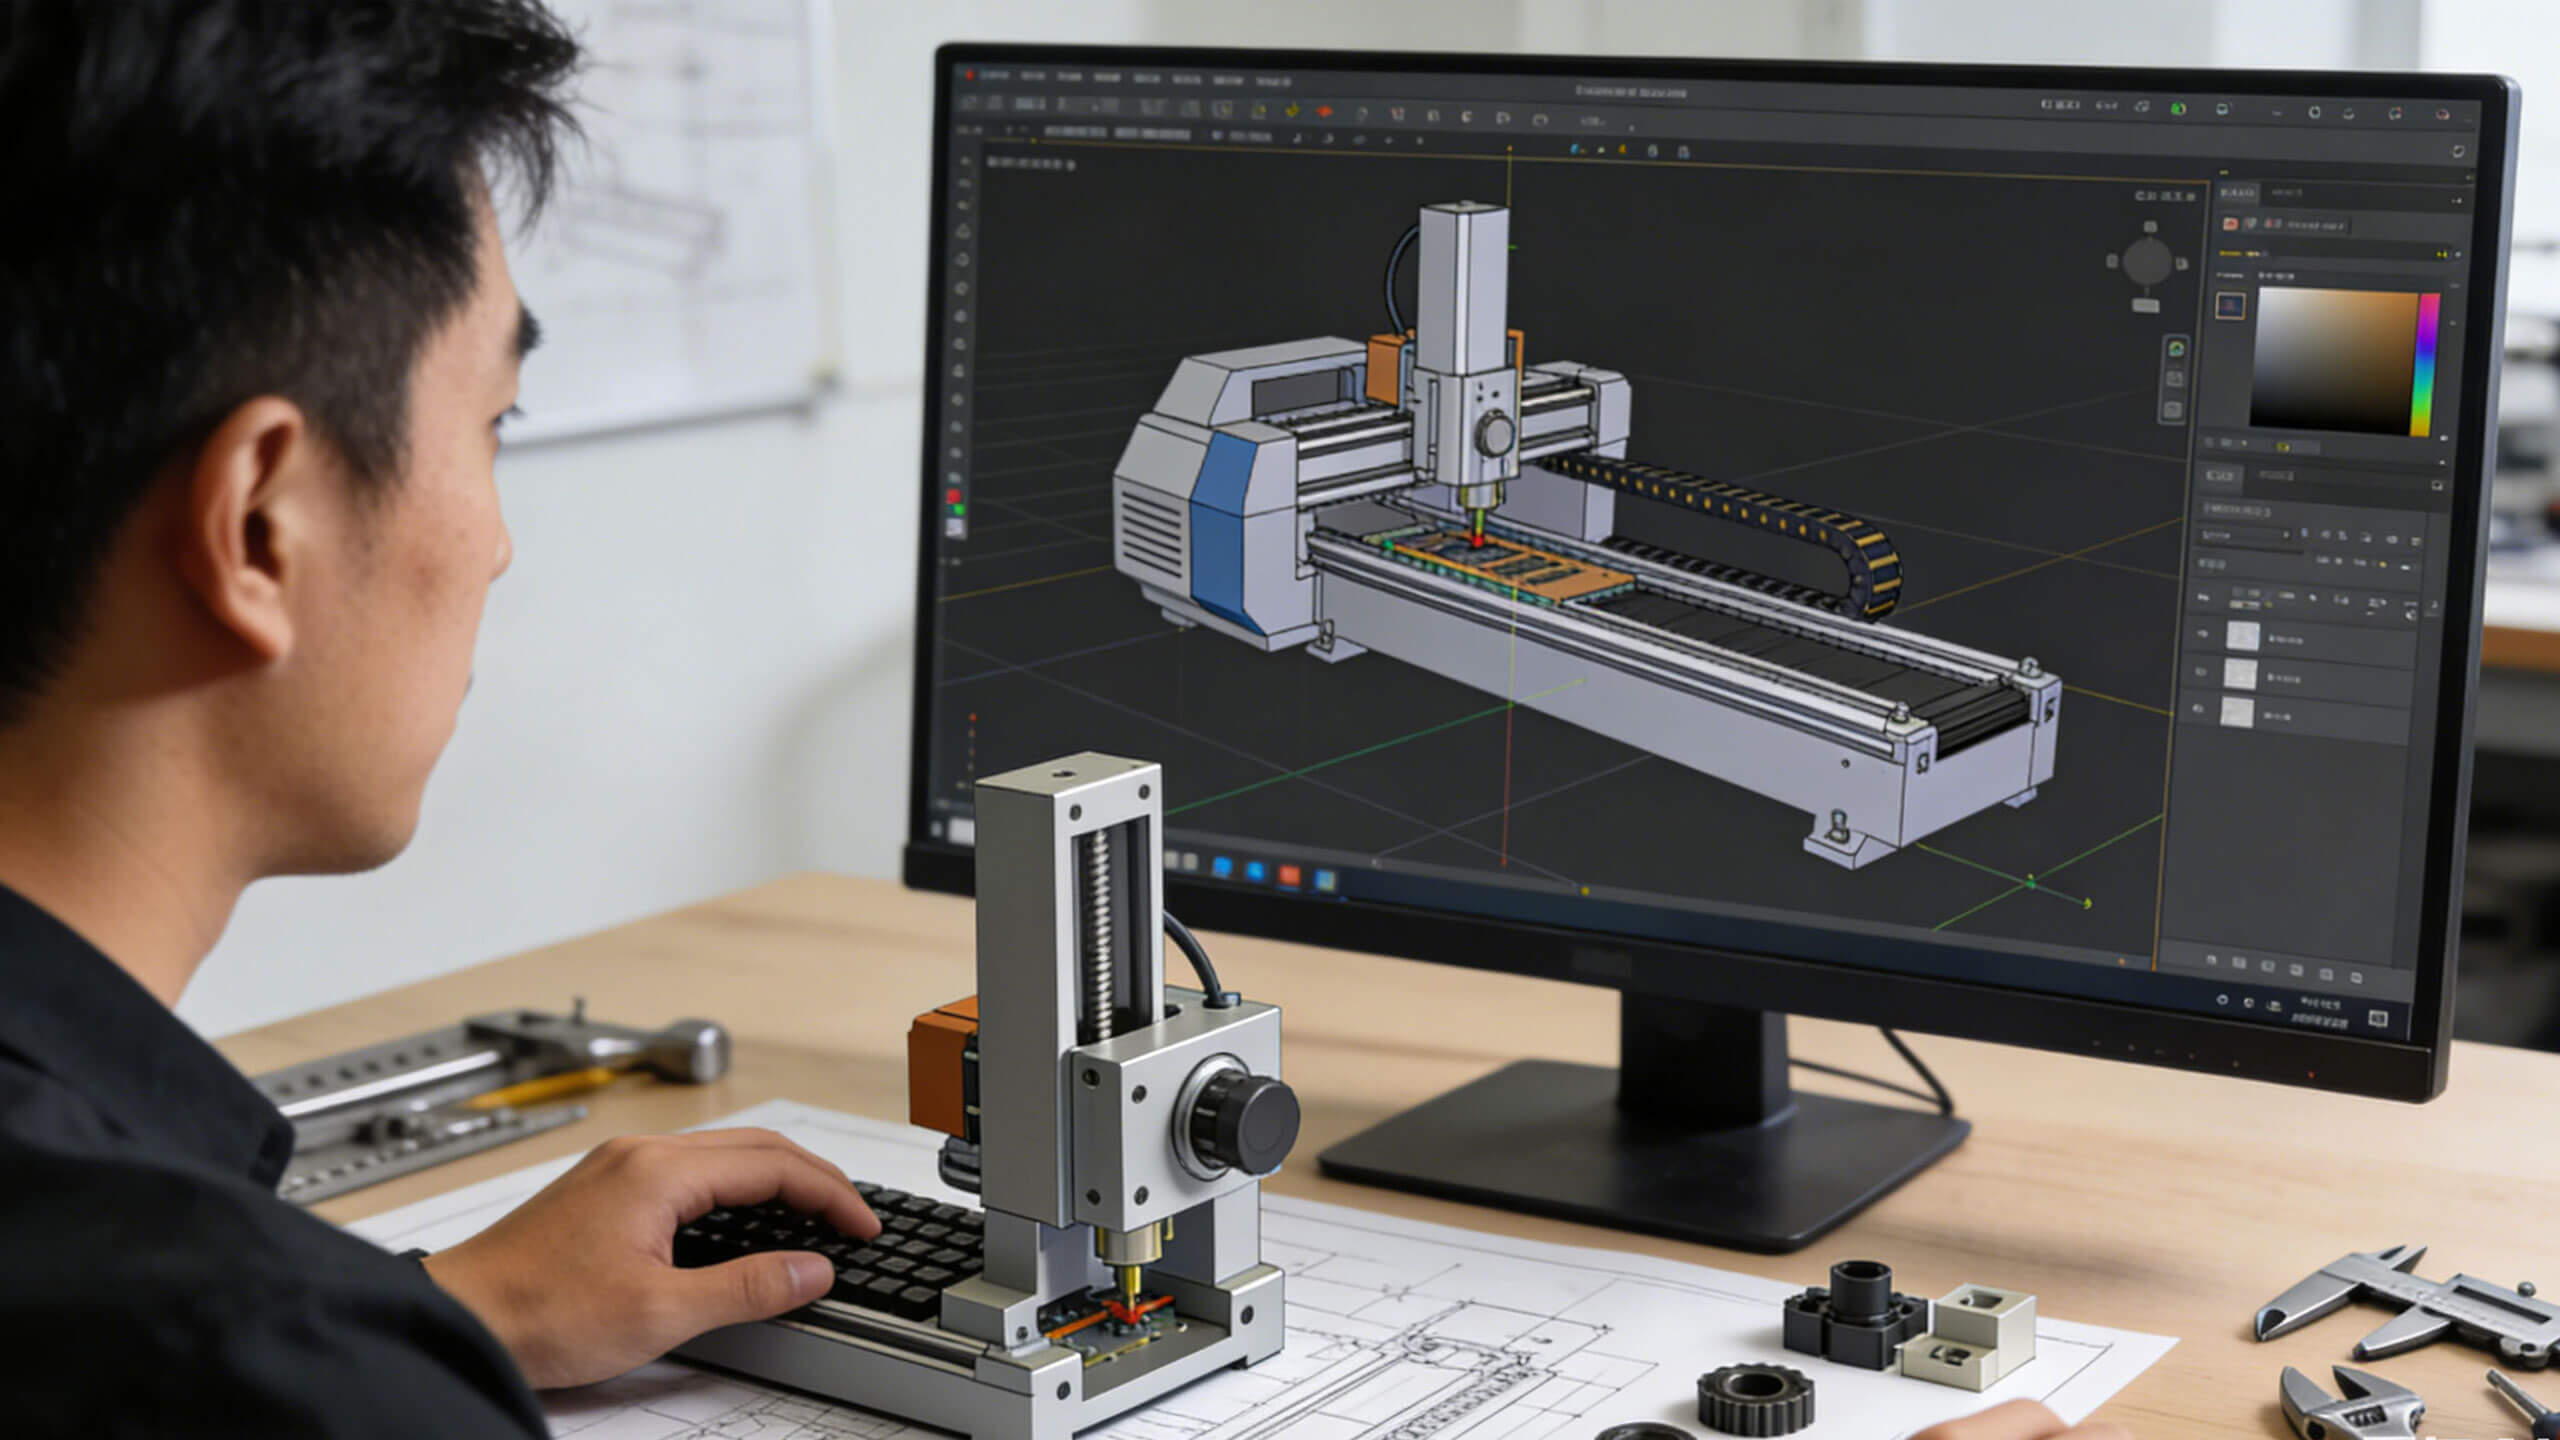2560x1440 pixels.
Task: Click the red square icon on left sidebar
Action: click(x=953, y=496)
